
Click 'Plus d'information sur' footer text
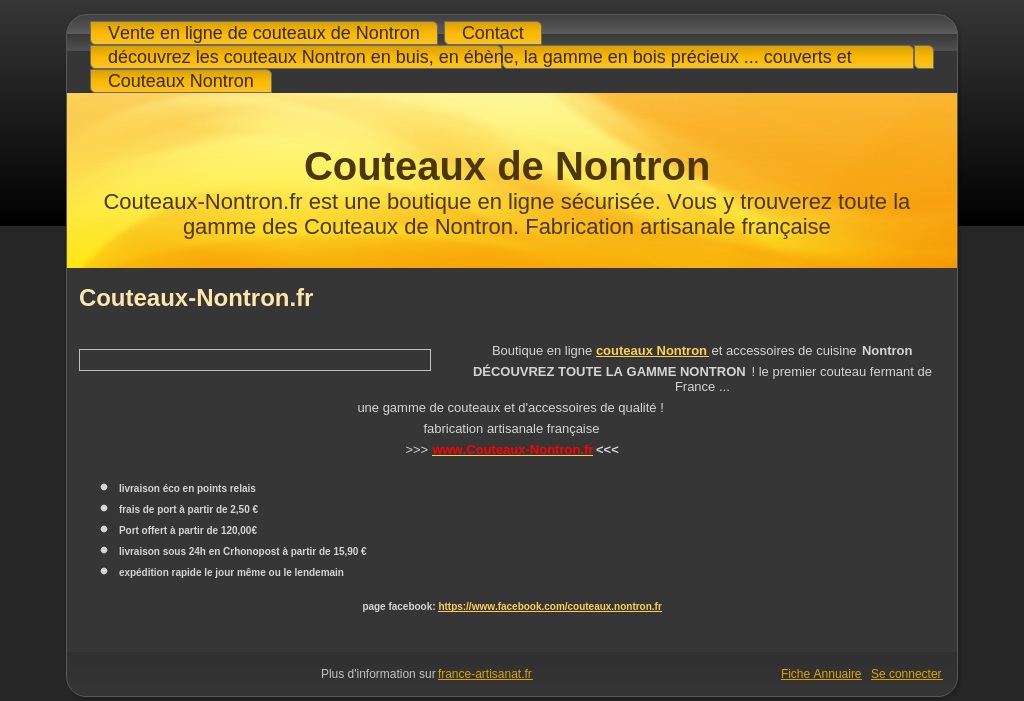click(378, 674)
